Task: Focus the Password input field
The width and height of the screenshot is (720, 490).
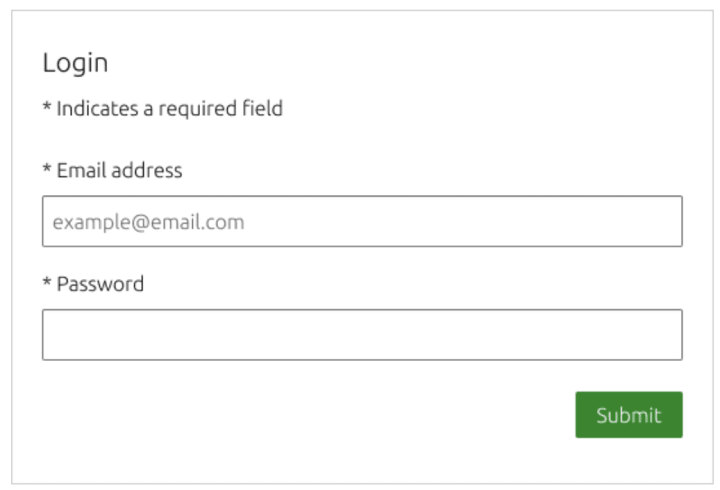Action: (x=362, y=335)
